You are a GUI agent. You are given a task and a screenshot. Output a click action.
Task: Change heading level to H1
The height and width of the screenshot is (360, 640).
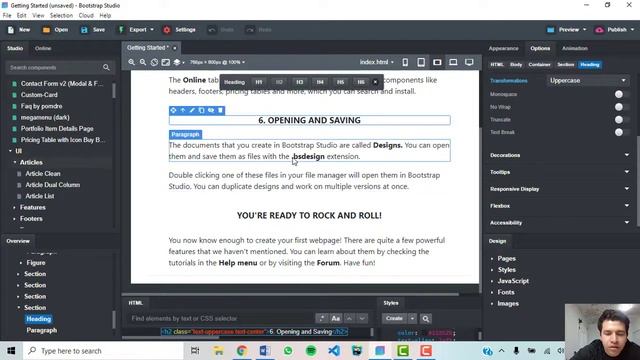tap(259, 82)
